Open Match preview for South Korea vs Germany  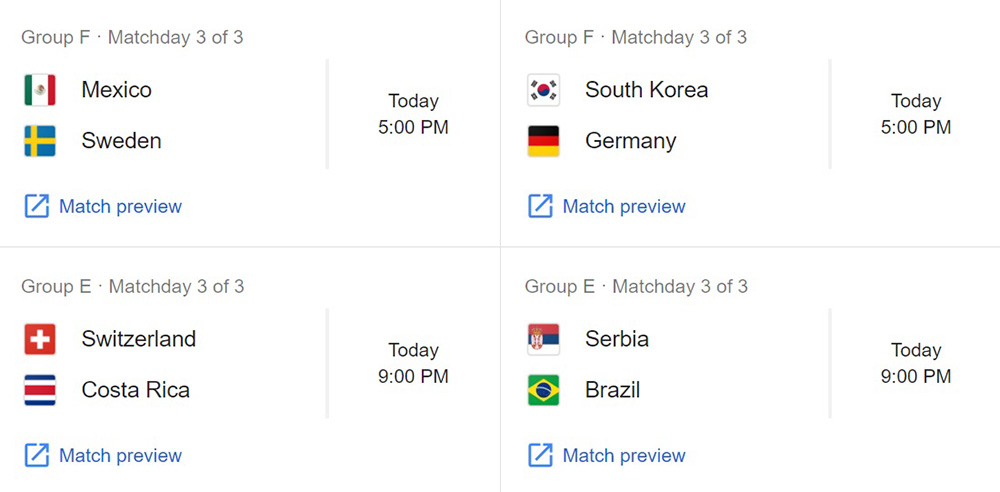click(624, 207)
